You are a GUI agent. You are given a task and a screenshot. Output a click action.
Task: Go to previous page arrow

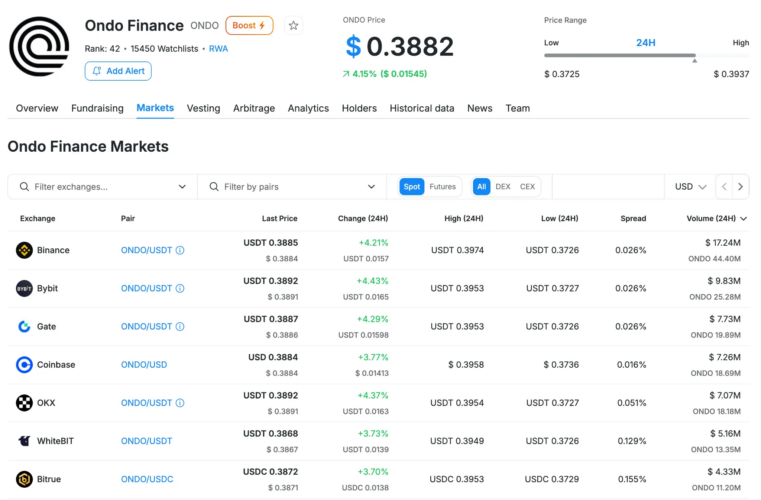(724, 186)
